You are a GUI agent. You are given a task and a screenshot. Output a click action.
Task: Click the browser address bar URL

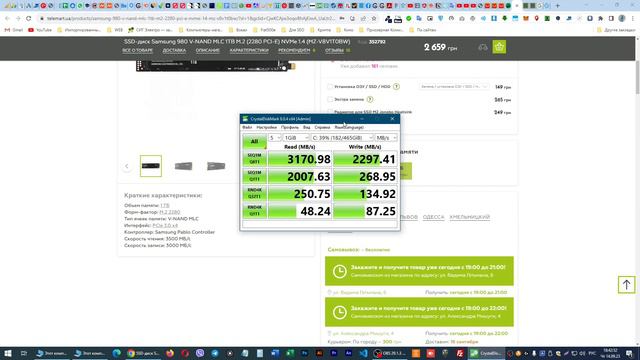click(191, 18)
